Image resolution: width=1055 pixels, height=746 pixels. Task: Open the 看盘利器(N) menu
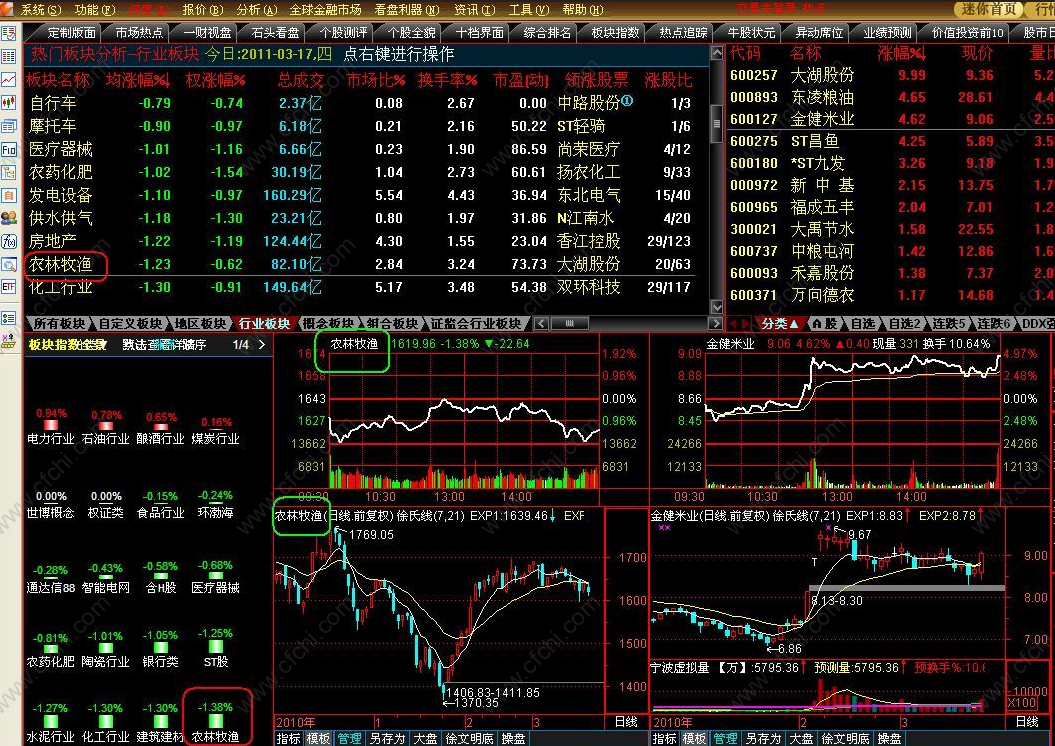click(x=406, y=9)
